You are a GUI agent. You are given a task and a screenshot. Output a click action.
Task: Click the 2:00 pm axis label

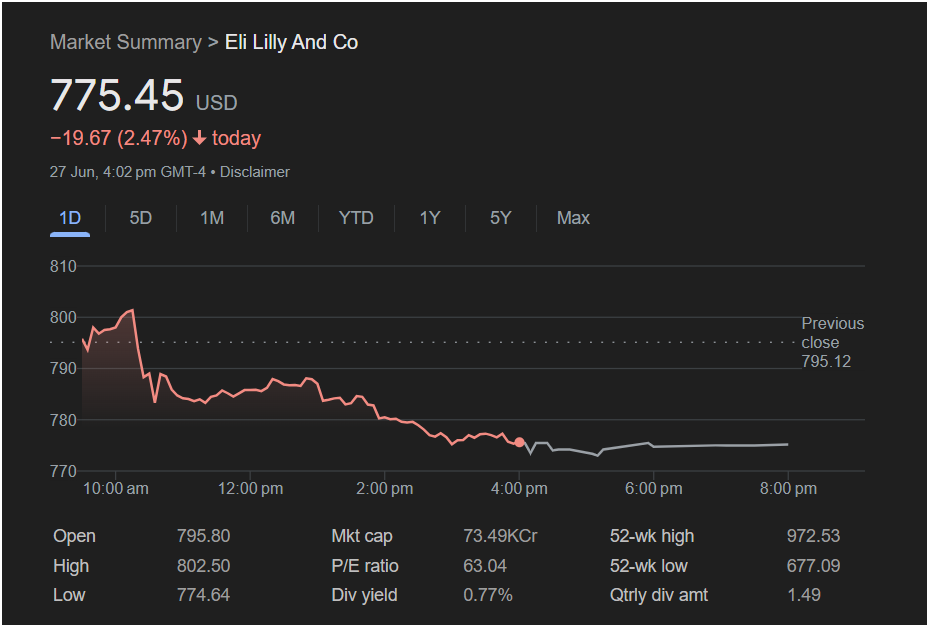[385, 489]
